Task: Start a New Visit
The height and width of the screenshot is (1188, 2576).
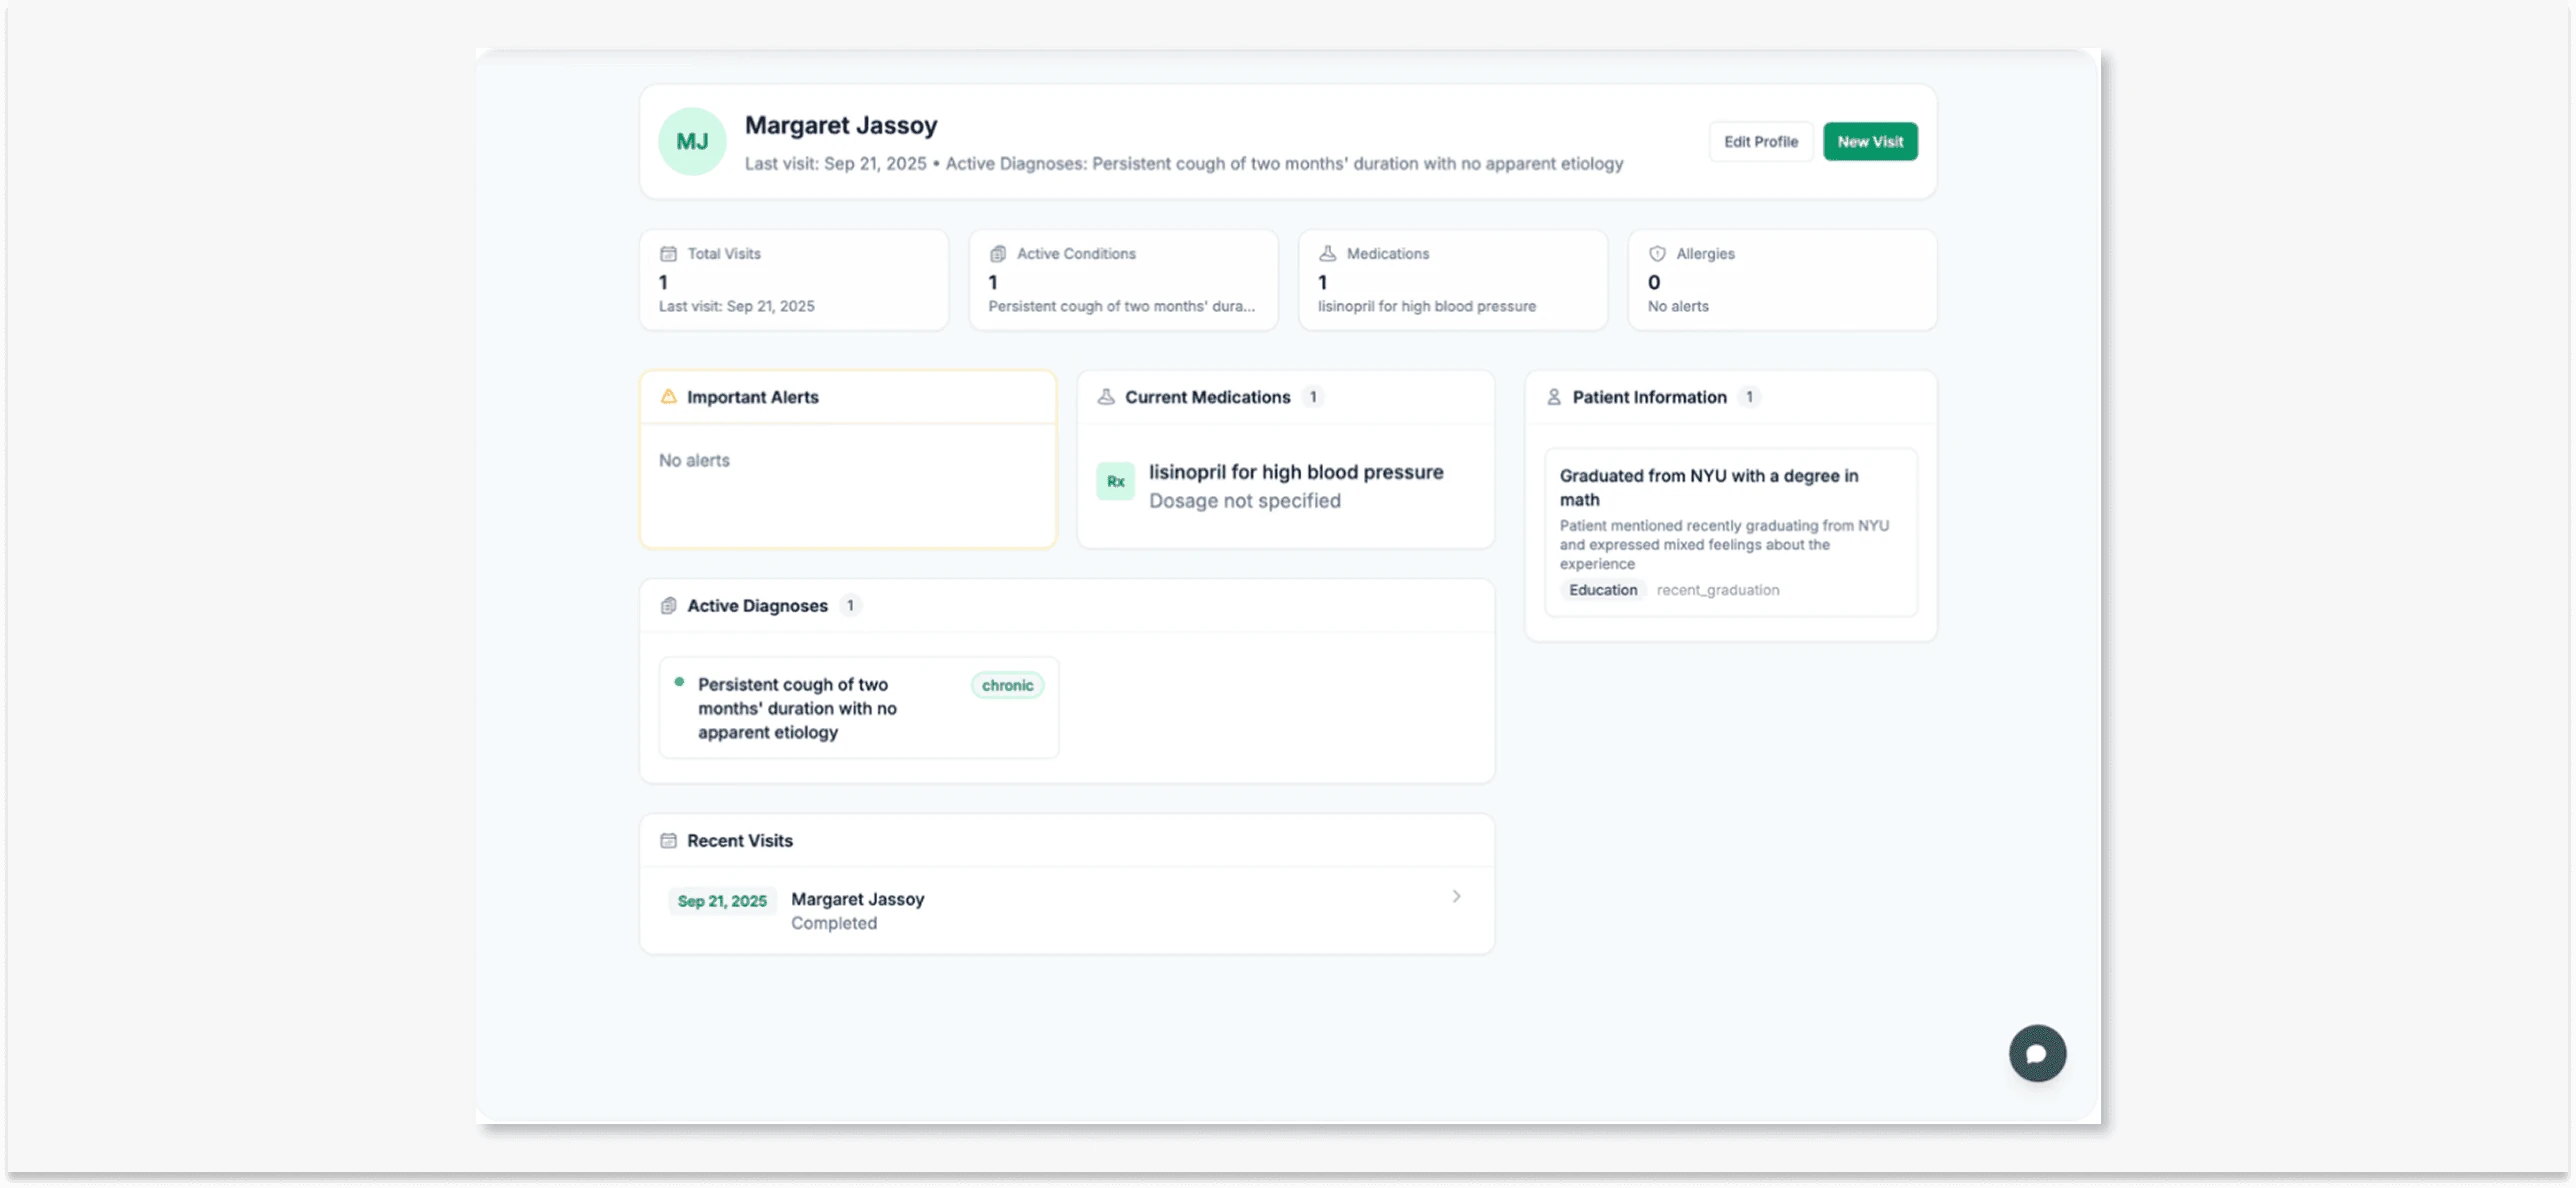Action: tap(1869, 142)
